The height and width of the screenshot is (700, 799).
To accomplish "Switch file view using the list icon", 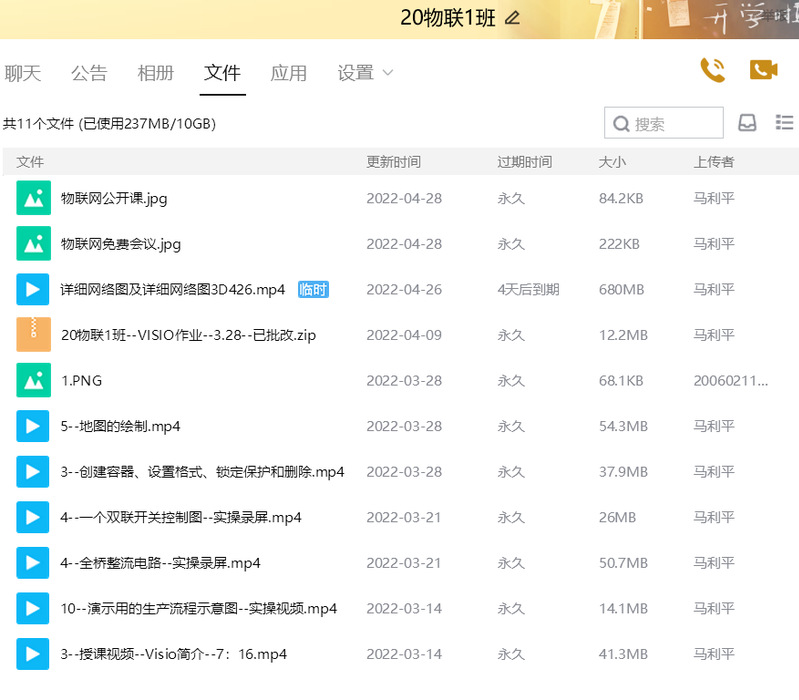I will pyautogui.click(x=784, y=122).
